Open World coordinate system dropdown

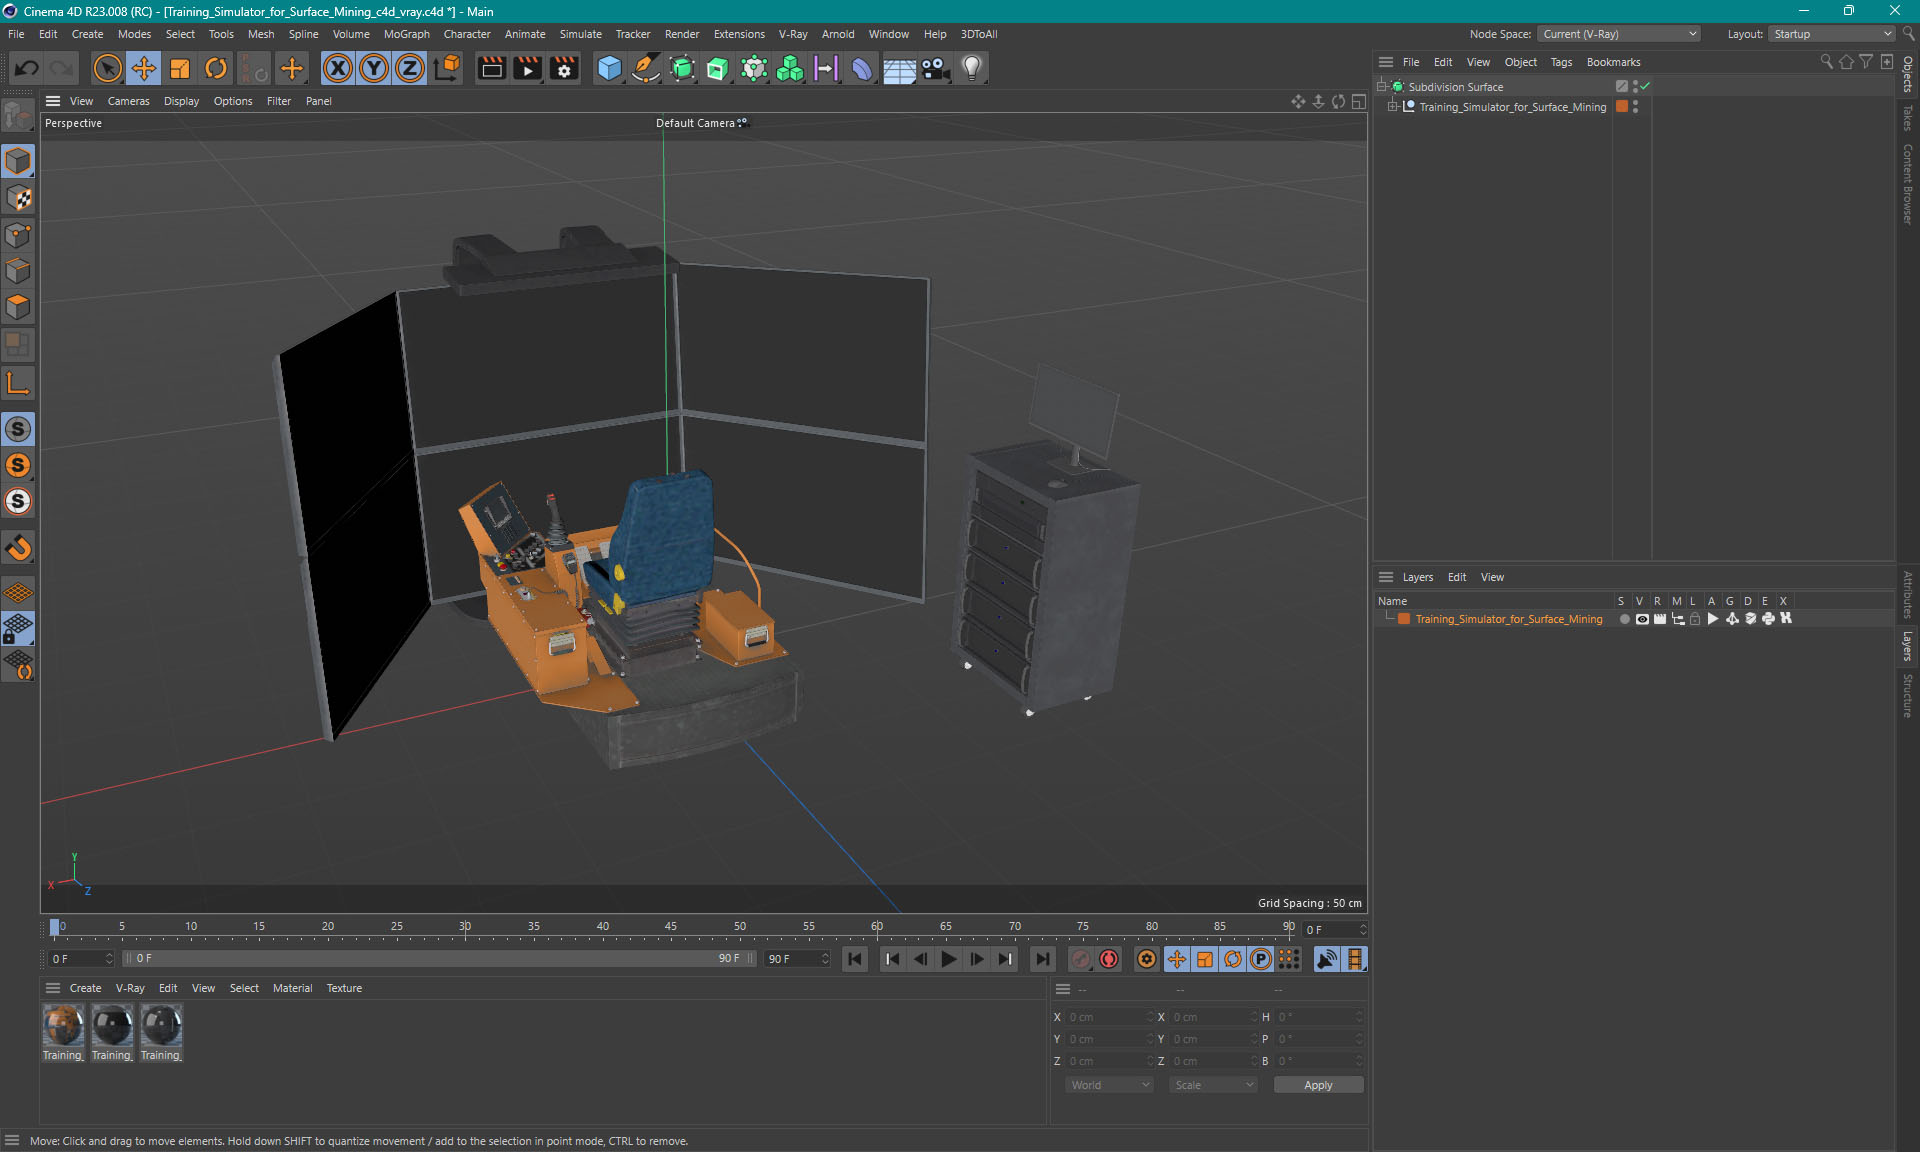coord(1109,1085)
